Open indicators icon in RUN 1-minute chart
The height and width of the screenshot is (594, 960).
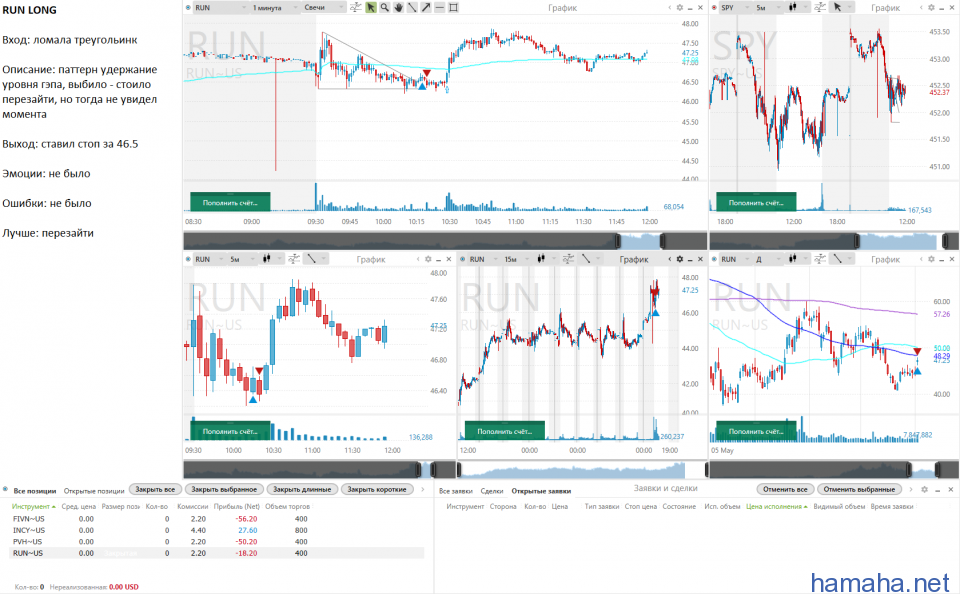point(356,7)
